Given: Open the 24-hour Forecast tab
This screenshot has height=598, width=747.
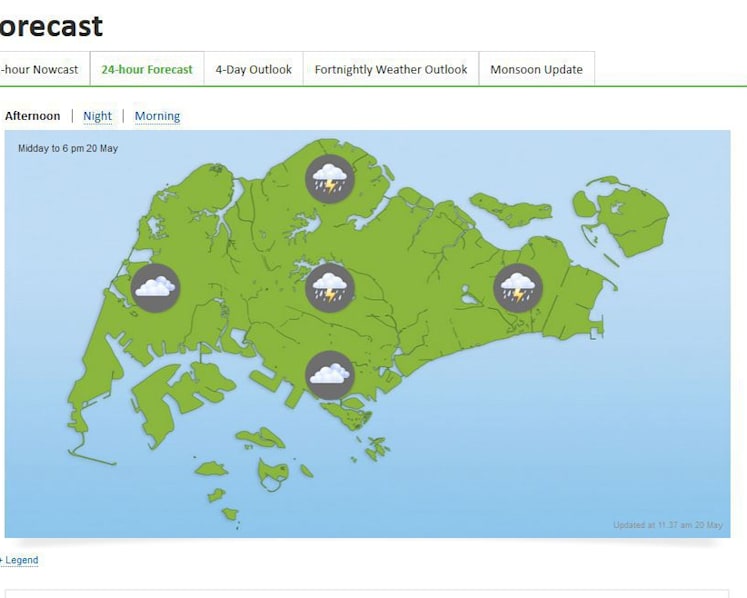Looking at the screenshot, I should tap(147, 69).
